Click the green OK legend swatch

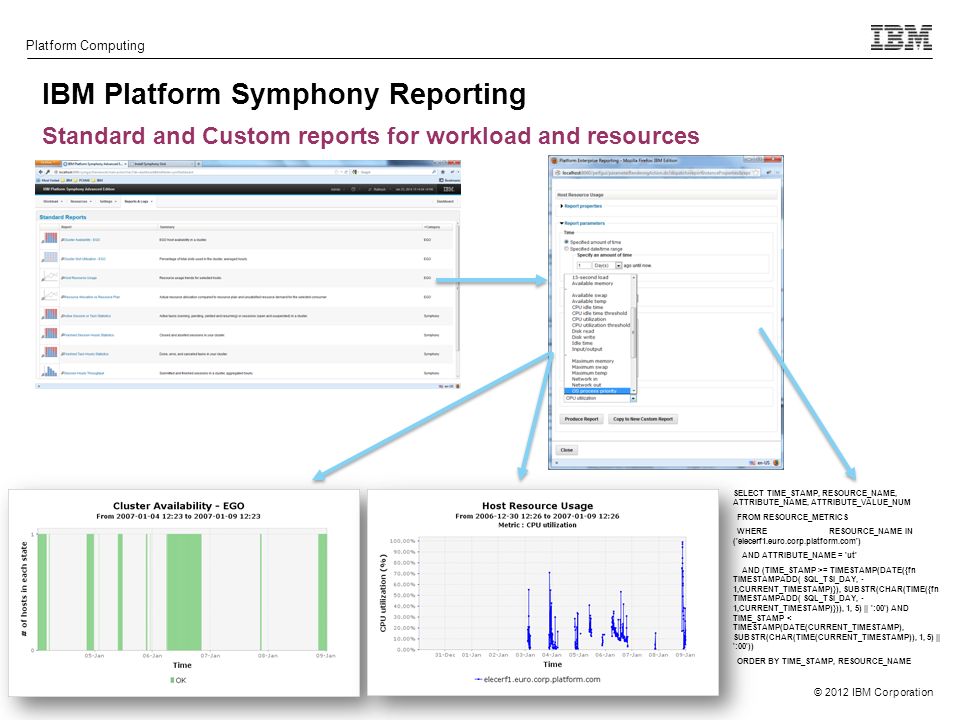point(172,680)
